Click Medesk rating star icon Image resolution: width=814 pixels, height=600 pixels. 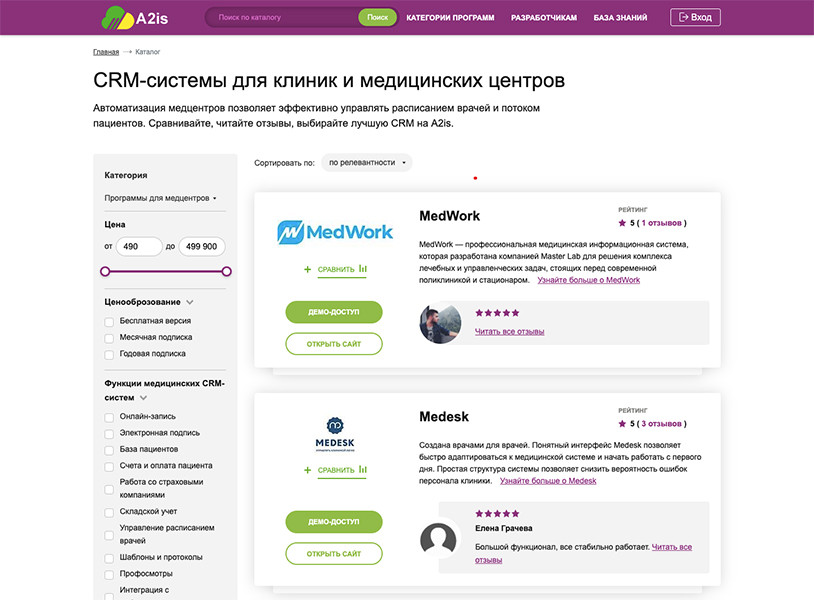coord(622,424)
